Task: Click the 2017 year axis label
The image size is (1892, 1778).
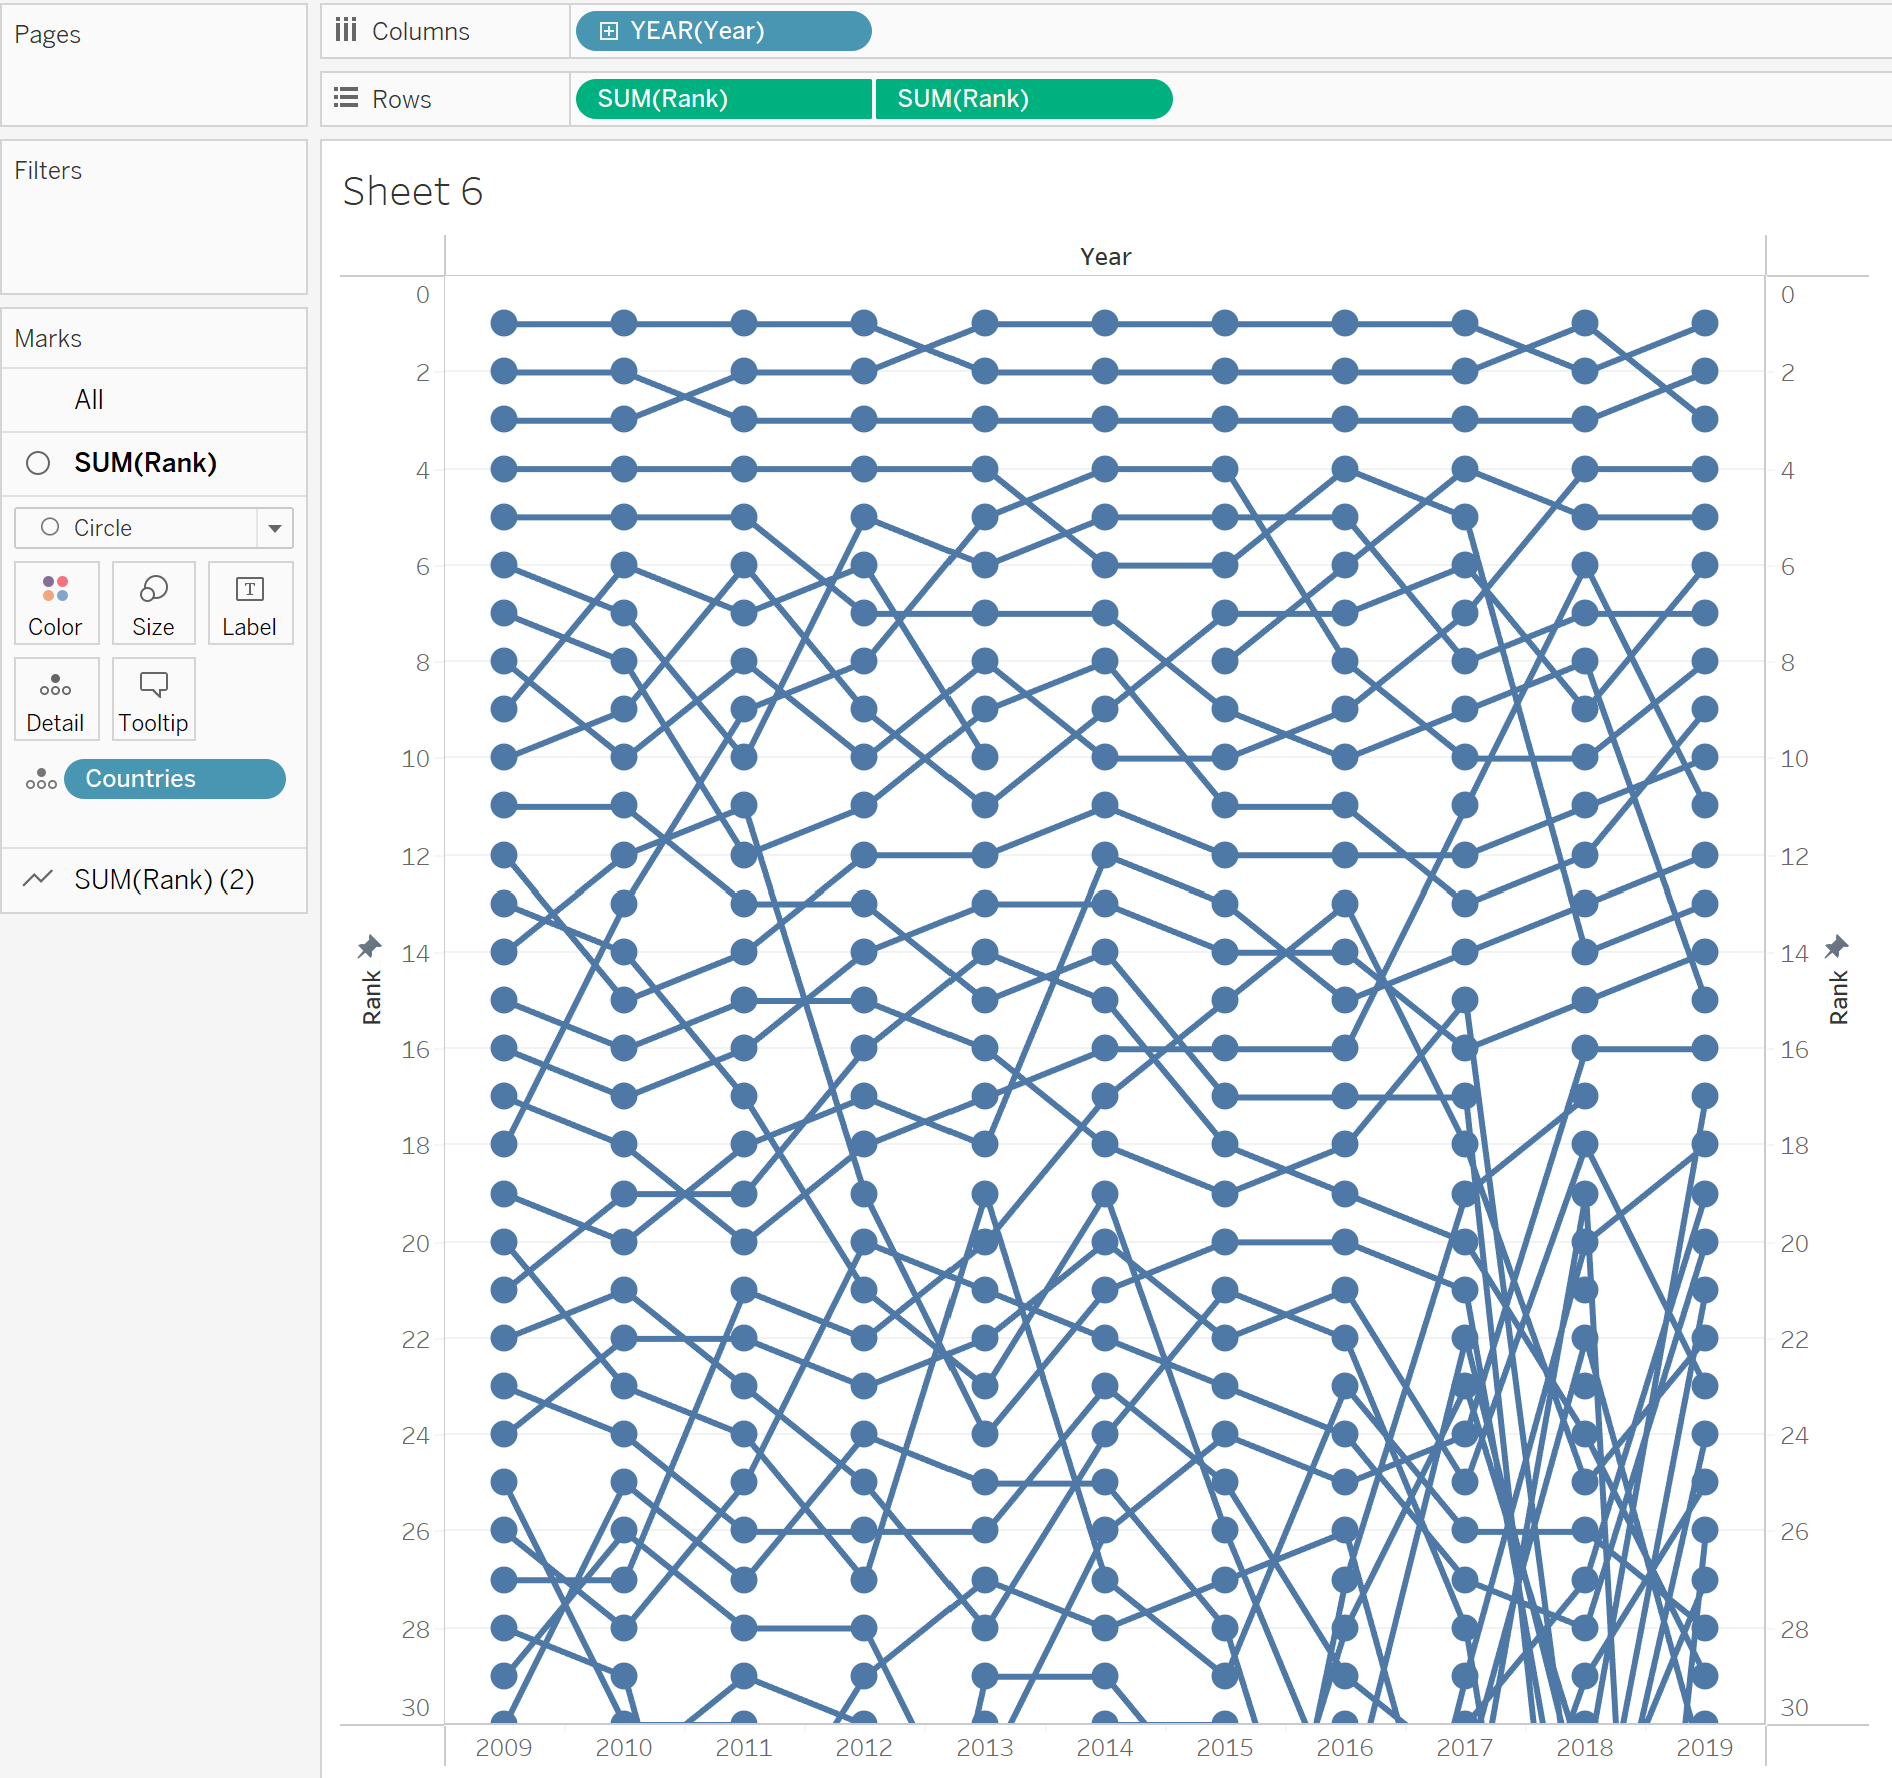Action: pyautogui.click(x=1465, y=1747)
